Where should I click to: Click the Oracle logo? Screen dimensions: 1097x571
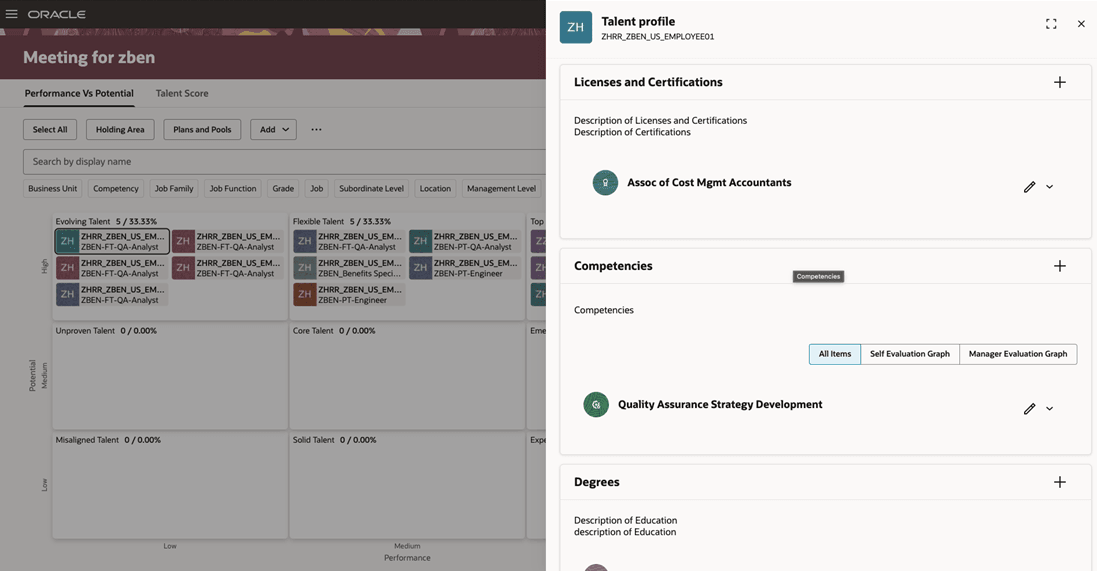tap(57, 14)
